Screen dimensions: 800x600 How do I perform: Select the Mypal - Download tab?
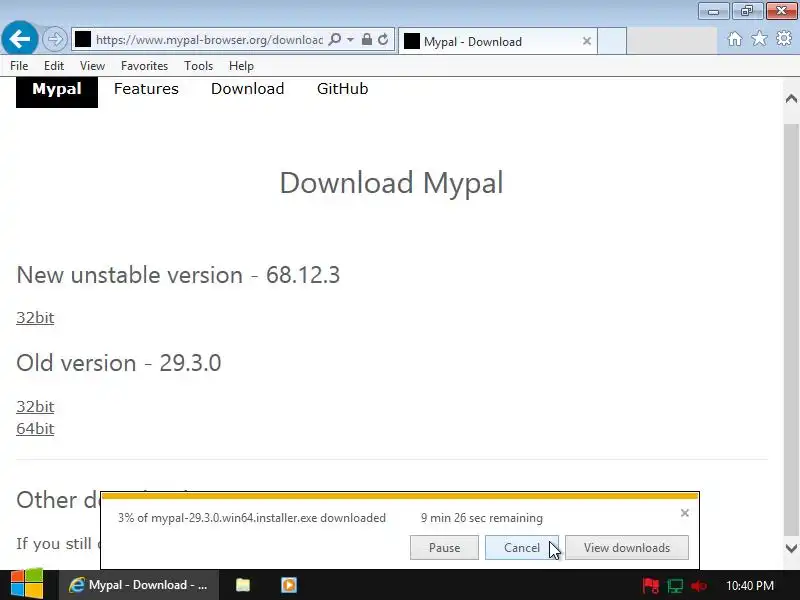tap(497, 41)
